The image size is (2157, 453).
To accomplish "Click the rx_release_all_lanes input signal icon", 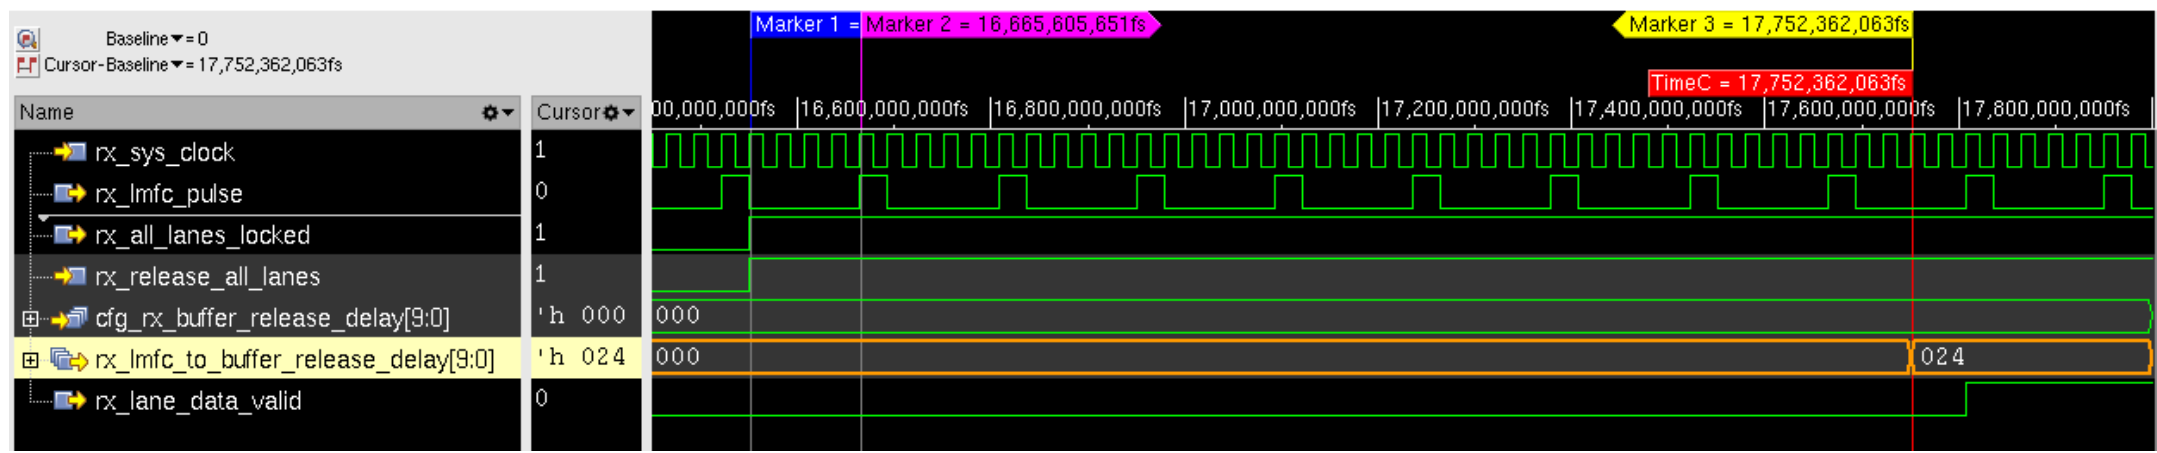I will click(x=70, y=276).
